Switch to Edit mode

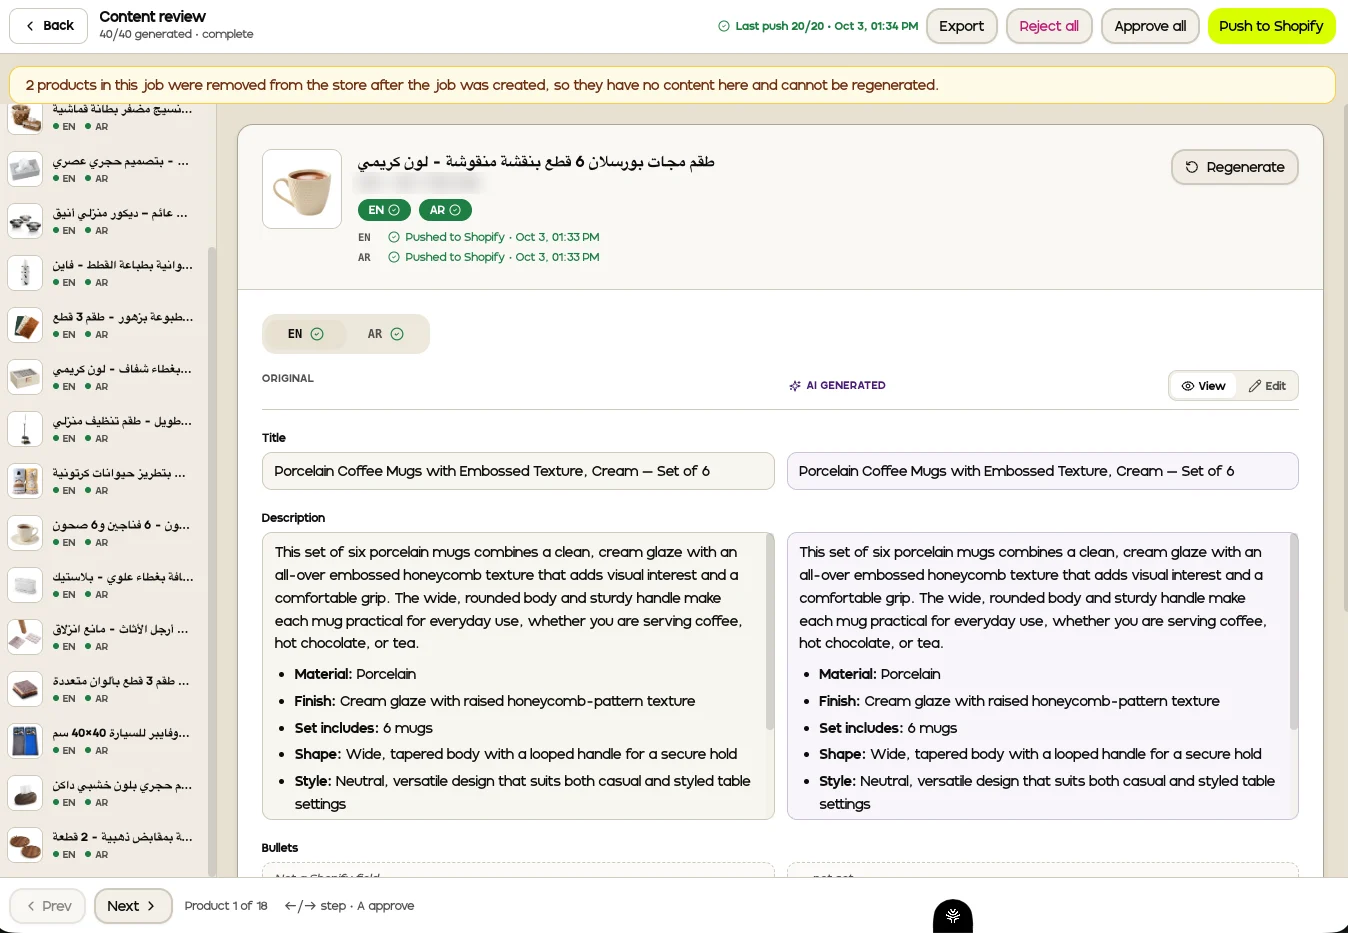click(x=1267, y=386)
